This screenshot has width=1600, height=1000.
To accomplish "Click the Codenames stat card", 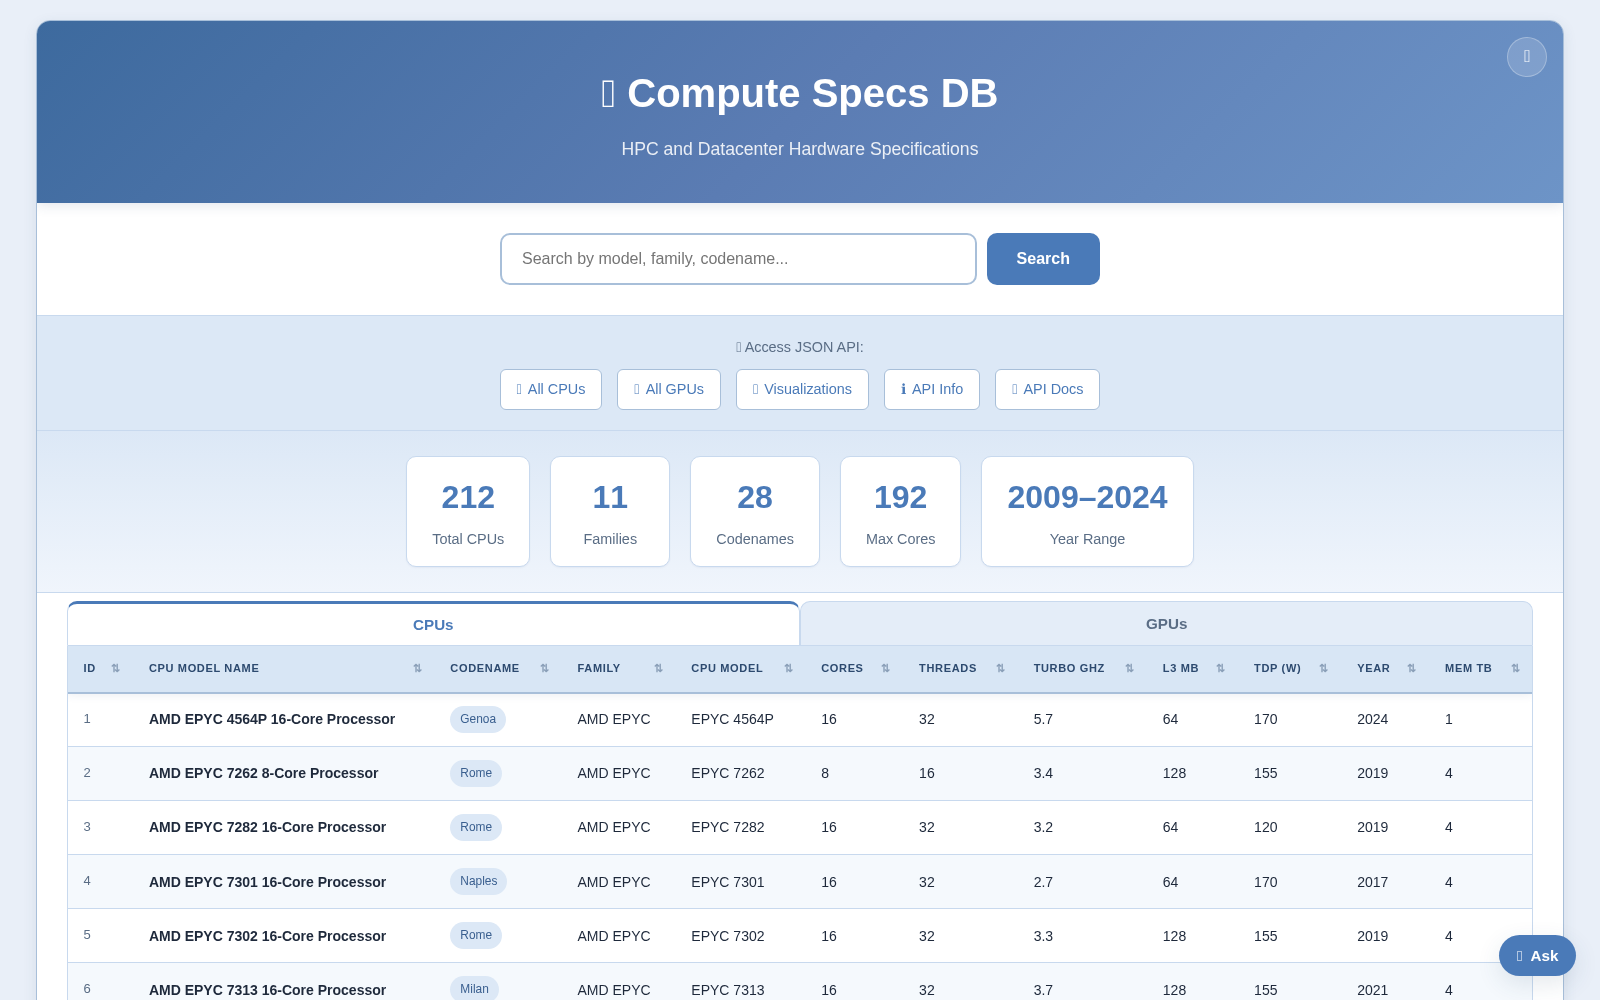I will [x=755, y=512].
